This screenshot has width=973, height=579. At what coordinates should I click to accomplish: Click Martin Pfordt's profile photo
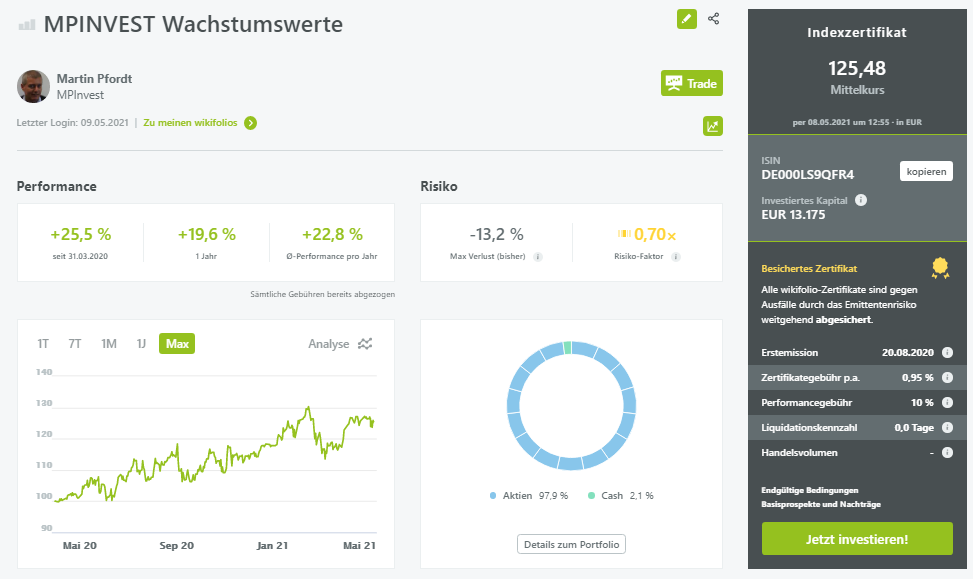(x=34, y=86)
